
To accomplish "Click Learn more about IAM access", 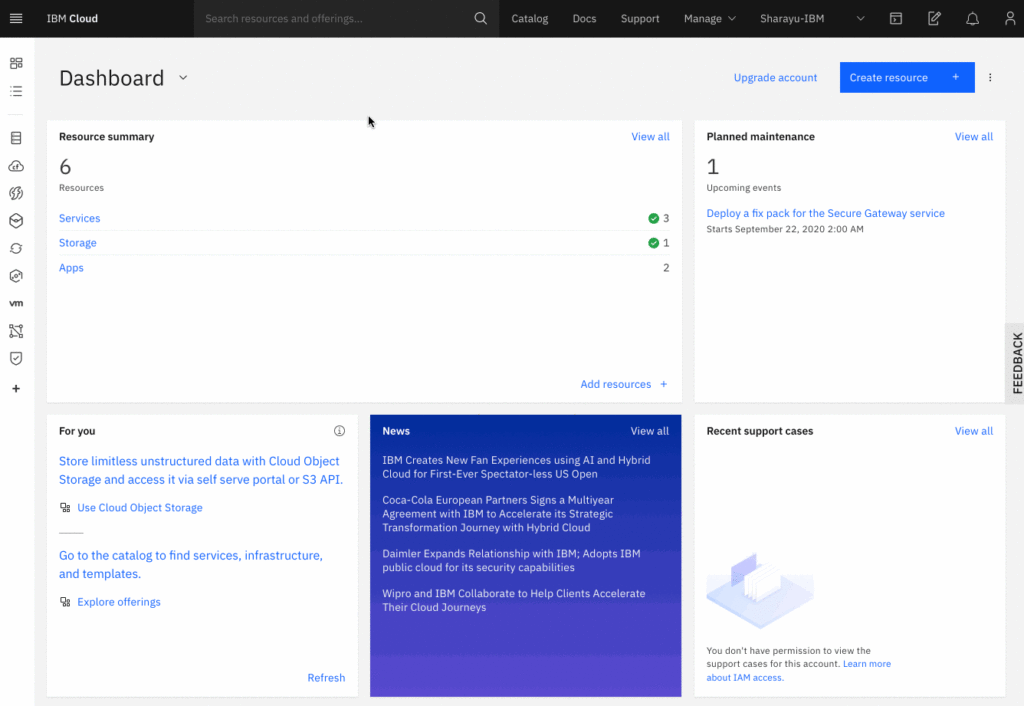I will (x=799, y=671).
